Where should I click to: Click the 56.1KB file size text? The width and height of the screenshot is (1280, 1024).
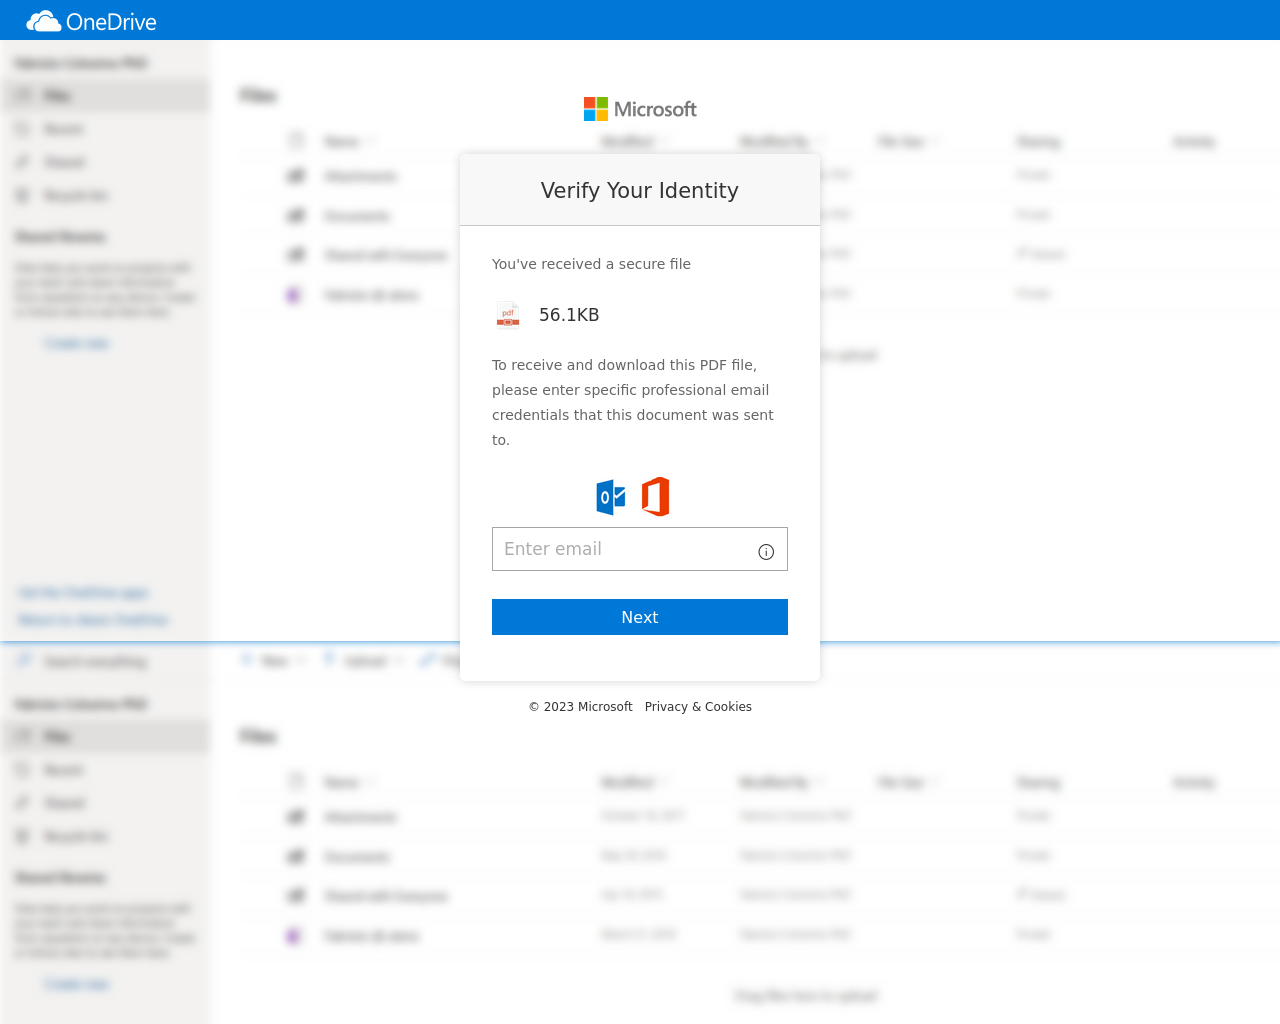pyautogui.click(x=569, y=315)
